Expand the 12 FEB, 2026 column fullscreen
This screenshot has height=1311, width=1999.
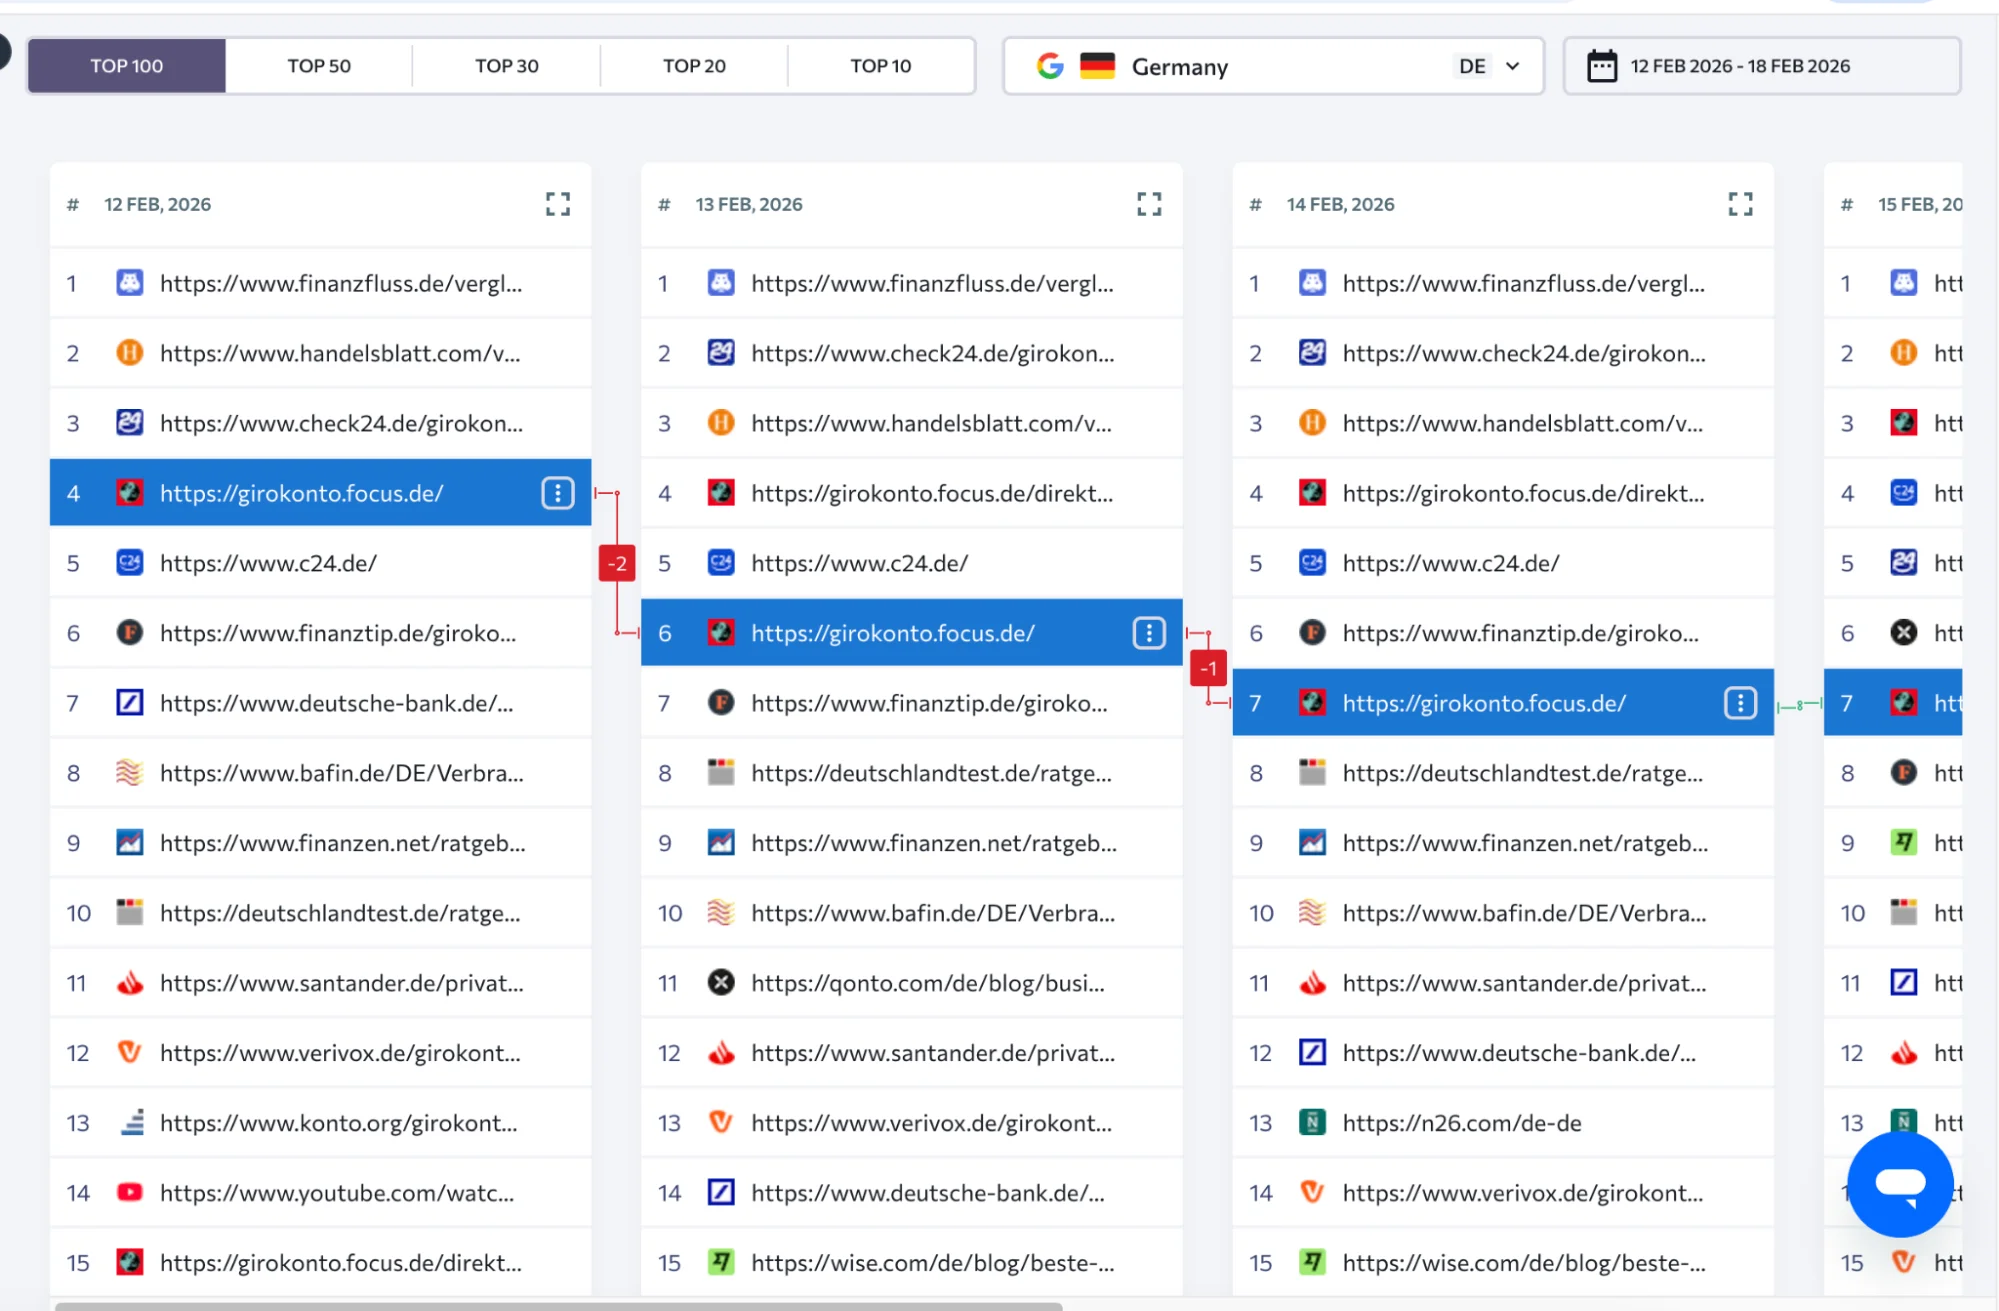click(x=558, y=204)
